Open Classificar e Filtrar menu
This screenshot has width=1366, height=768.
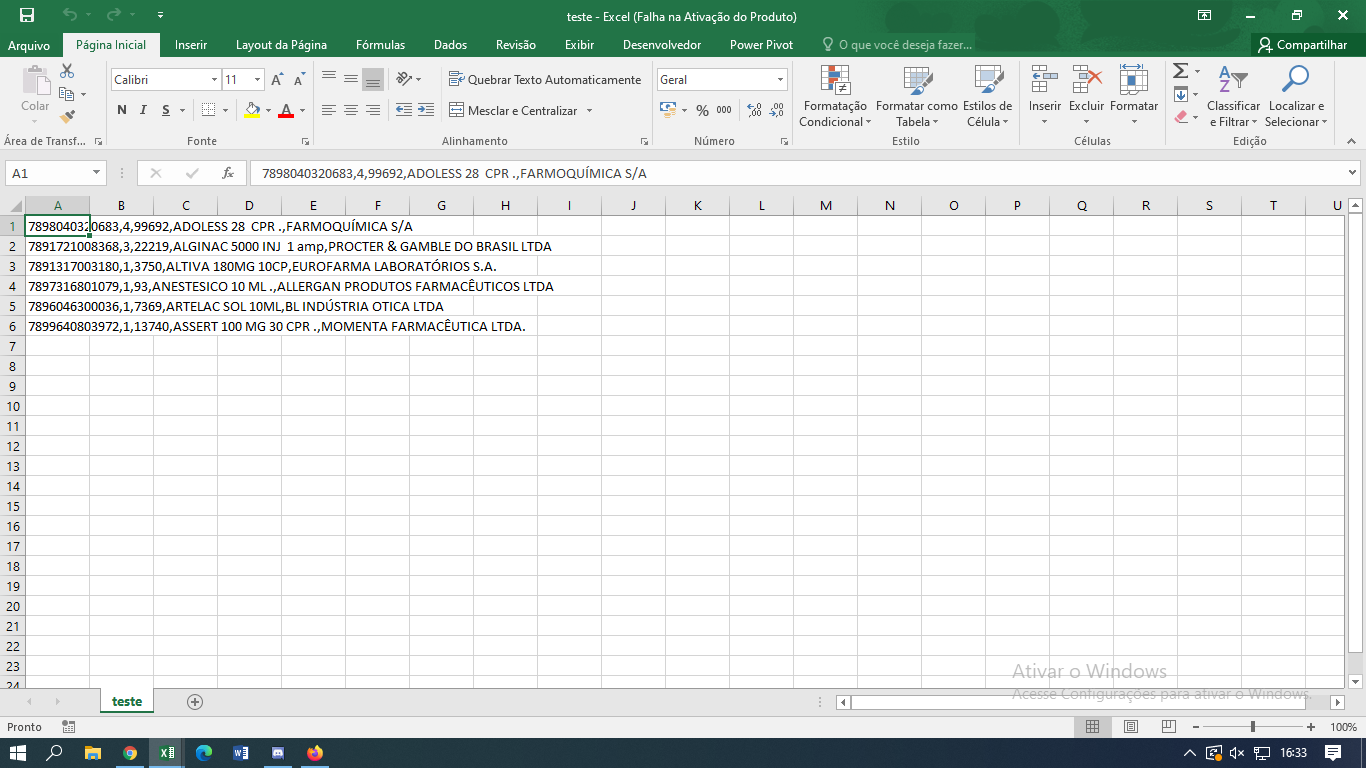[1234, 97]
